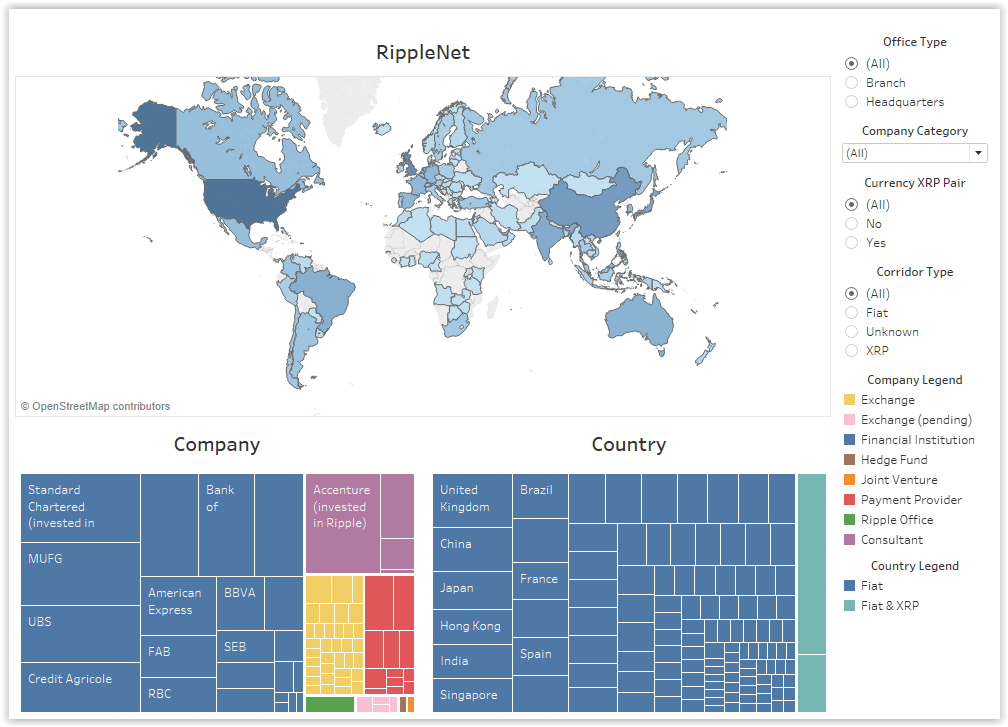Screen dimensions: 1008x727
Task: Click the United States on the map
Action: [x=244, y=198]
